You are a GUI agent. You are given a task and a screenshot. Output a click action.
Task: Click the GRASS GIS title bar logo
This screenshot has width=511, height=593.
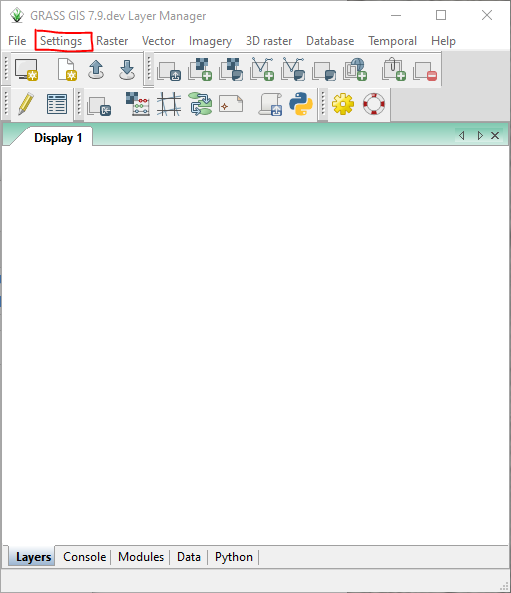[17, 16]
